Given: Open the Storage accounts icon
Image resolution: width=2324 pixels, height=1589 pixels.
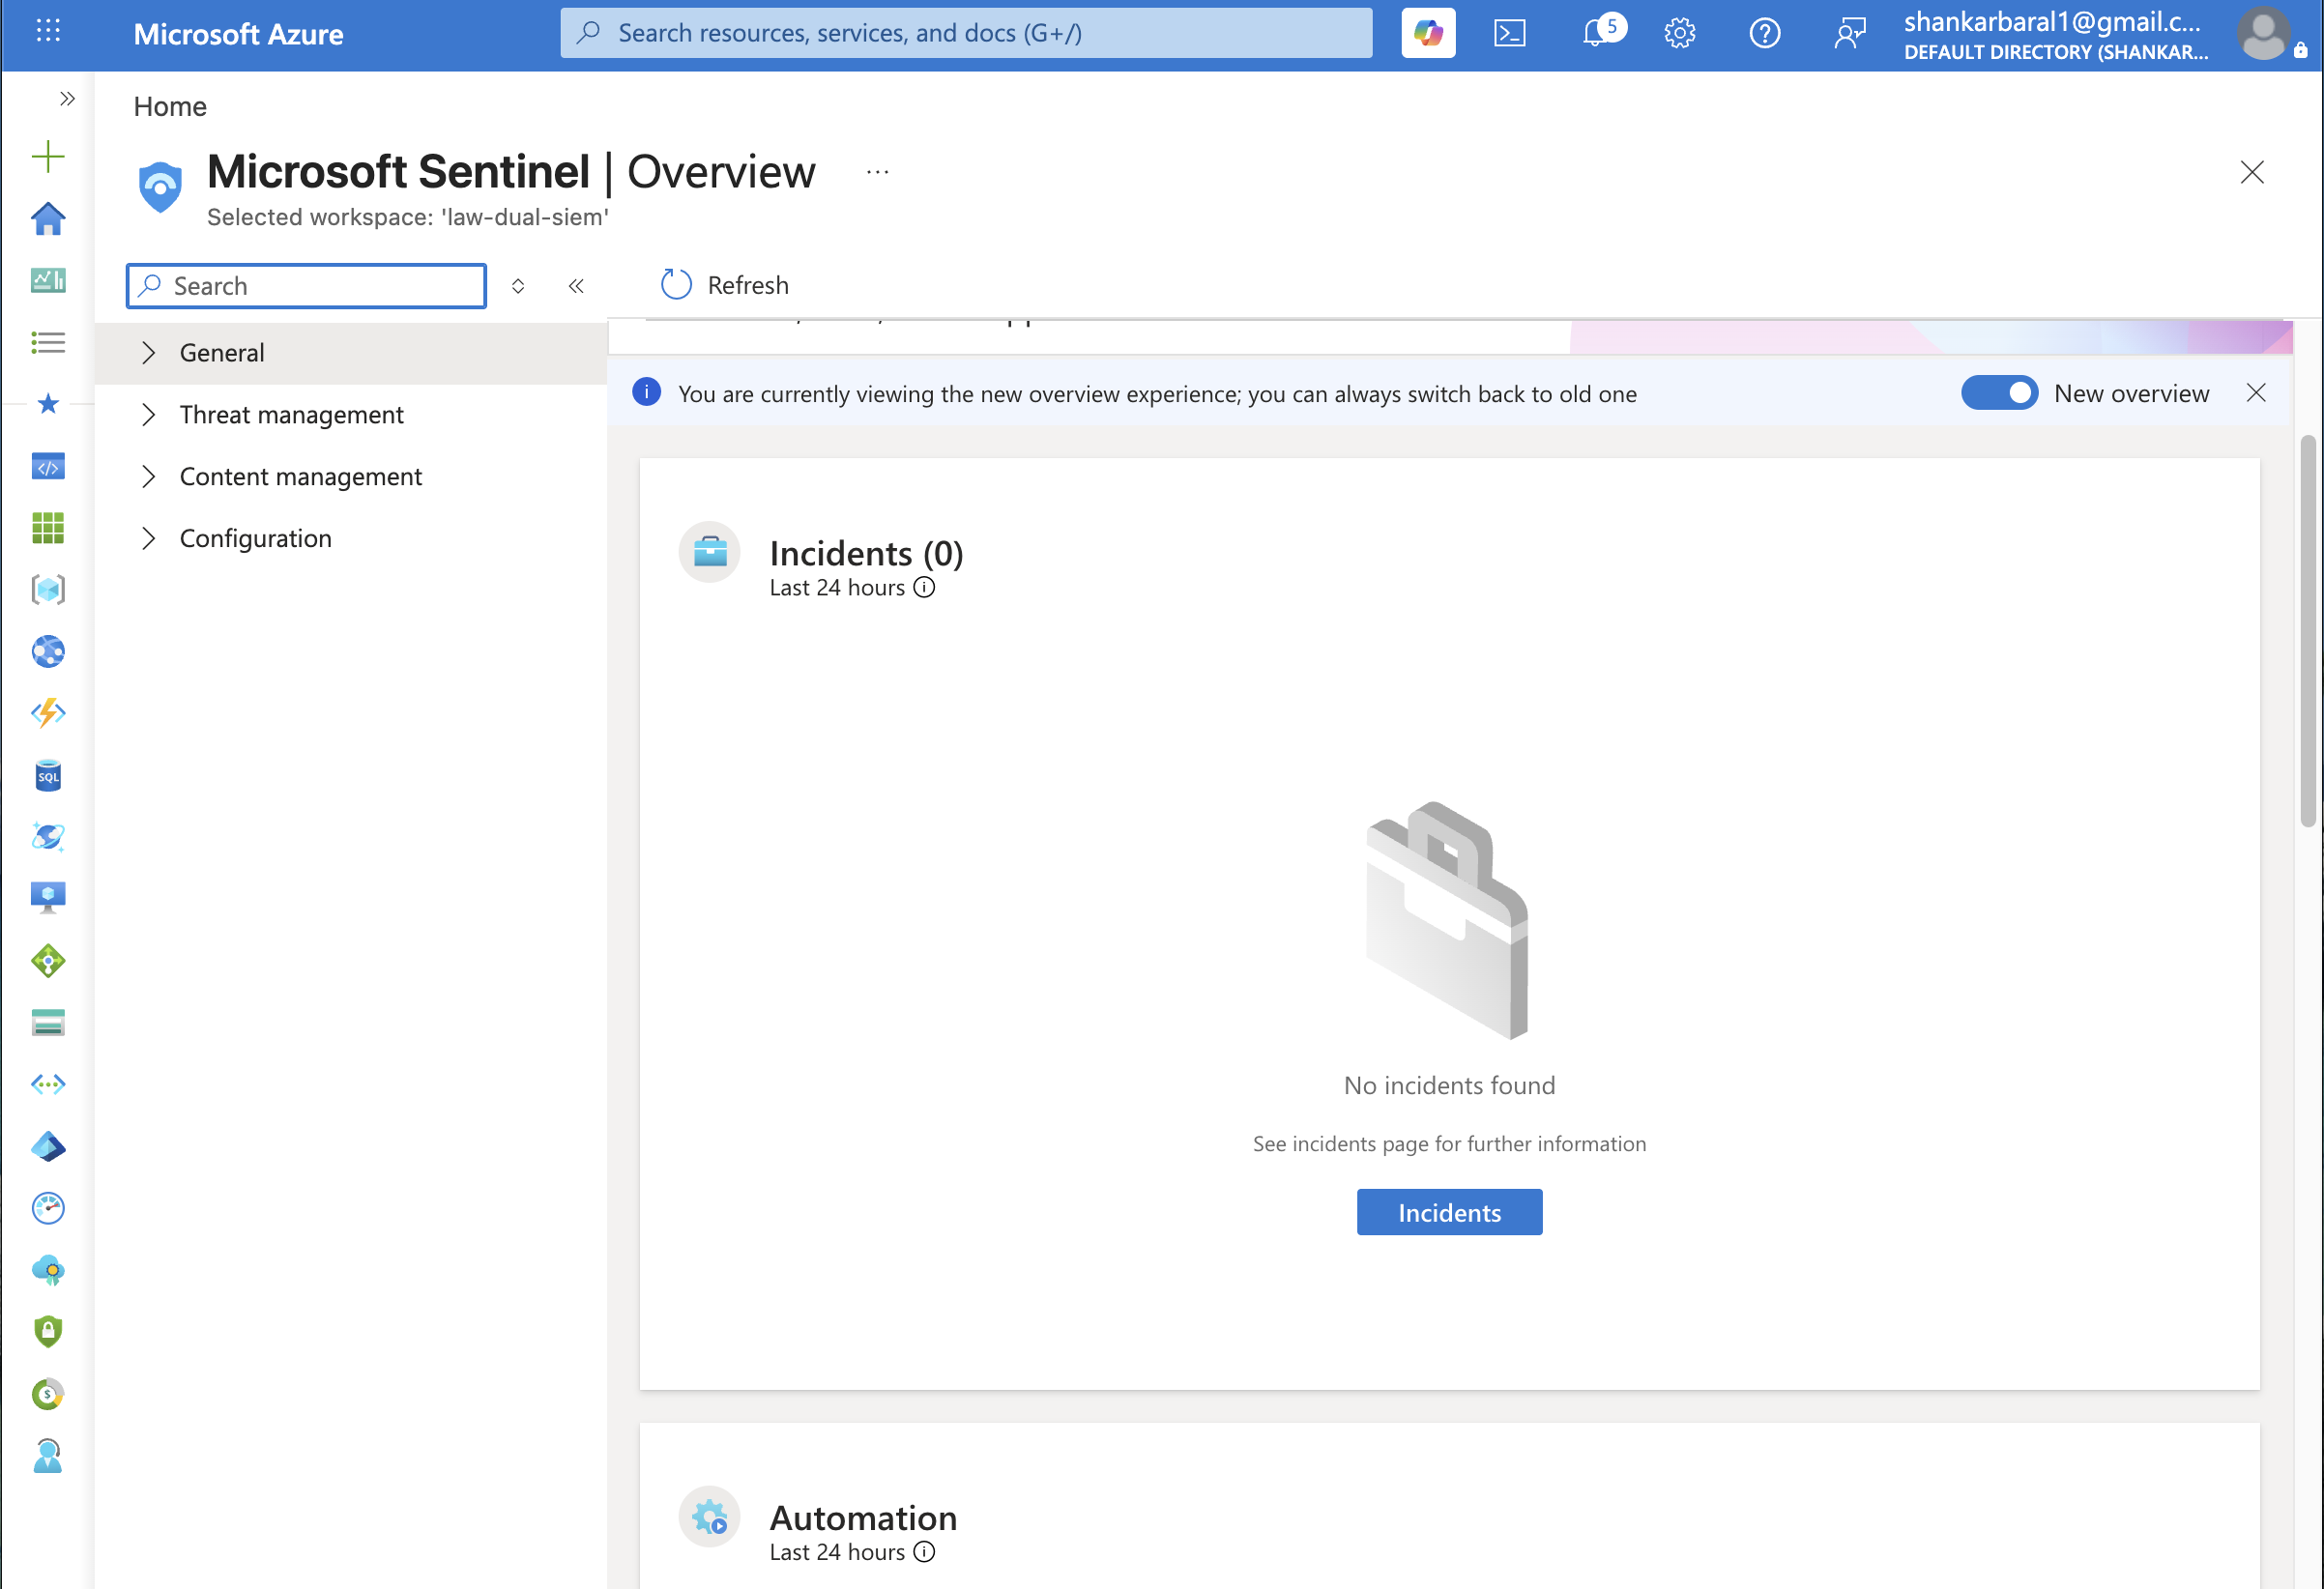Looking at the screenshot, I should (x=48, y=1023).
